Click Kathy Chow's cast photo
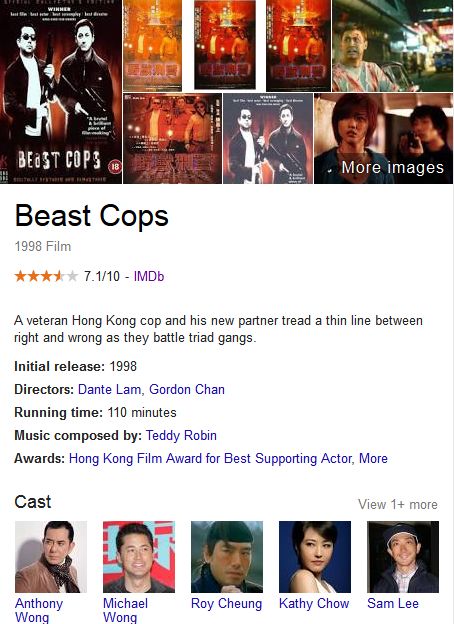Image resolution: width=454 pixels, height=624 pixels. pyautogui.click(x=315, y=557)
